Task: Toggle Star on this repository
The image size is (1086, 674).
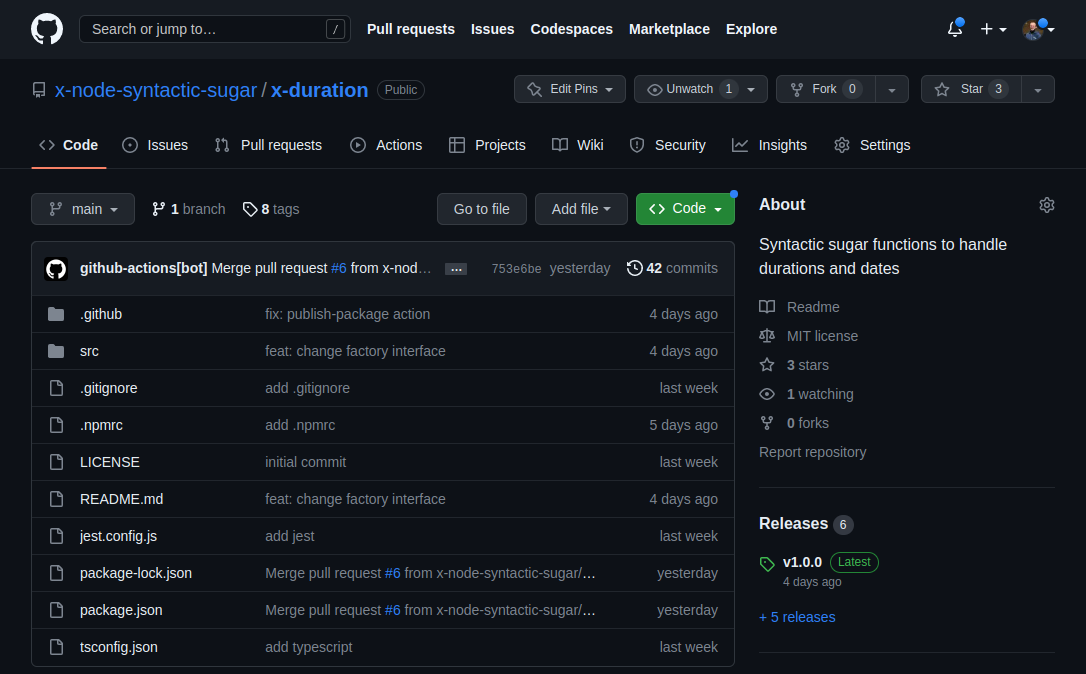Action: click(x=971, y=89)
